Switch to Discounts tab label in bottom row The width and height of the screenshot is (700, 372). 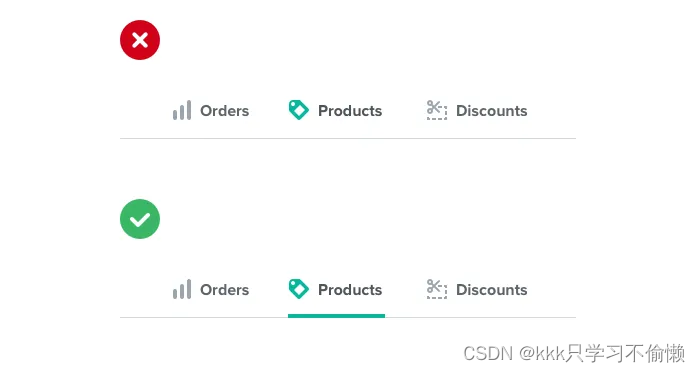coord(492,290)
